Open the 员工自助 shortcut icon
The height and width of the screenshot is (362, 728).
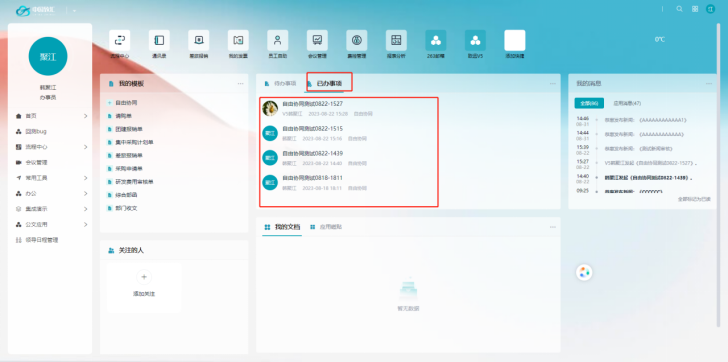coord(278,40)
